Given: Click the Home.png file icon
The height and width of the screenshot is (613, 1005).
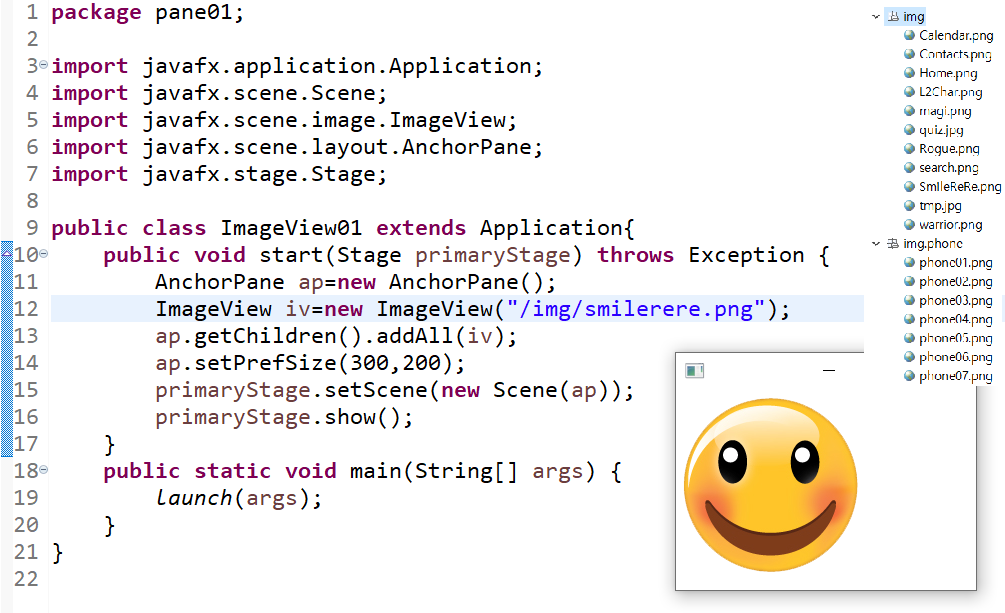Looking at the screenshot, I should [x=909, y=73].
